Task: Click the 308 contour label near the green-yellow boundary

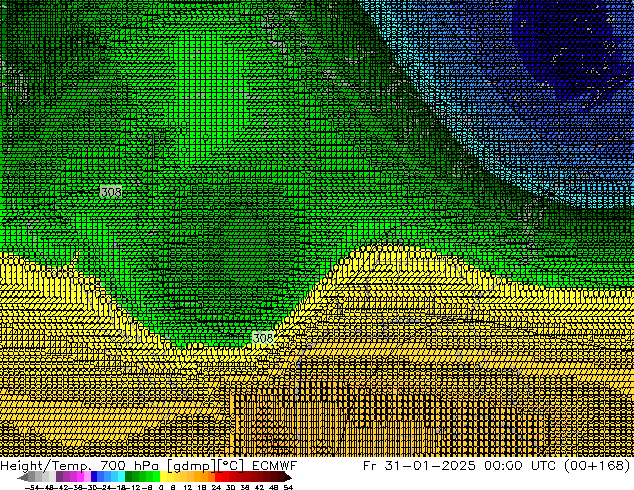Action: coord(263,338)
